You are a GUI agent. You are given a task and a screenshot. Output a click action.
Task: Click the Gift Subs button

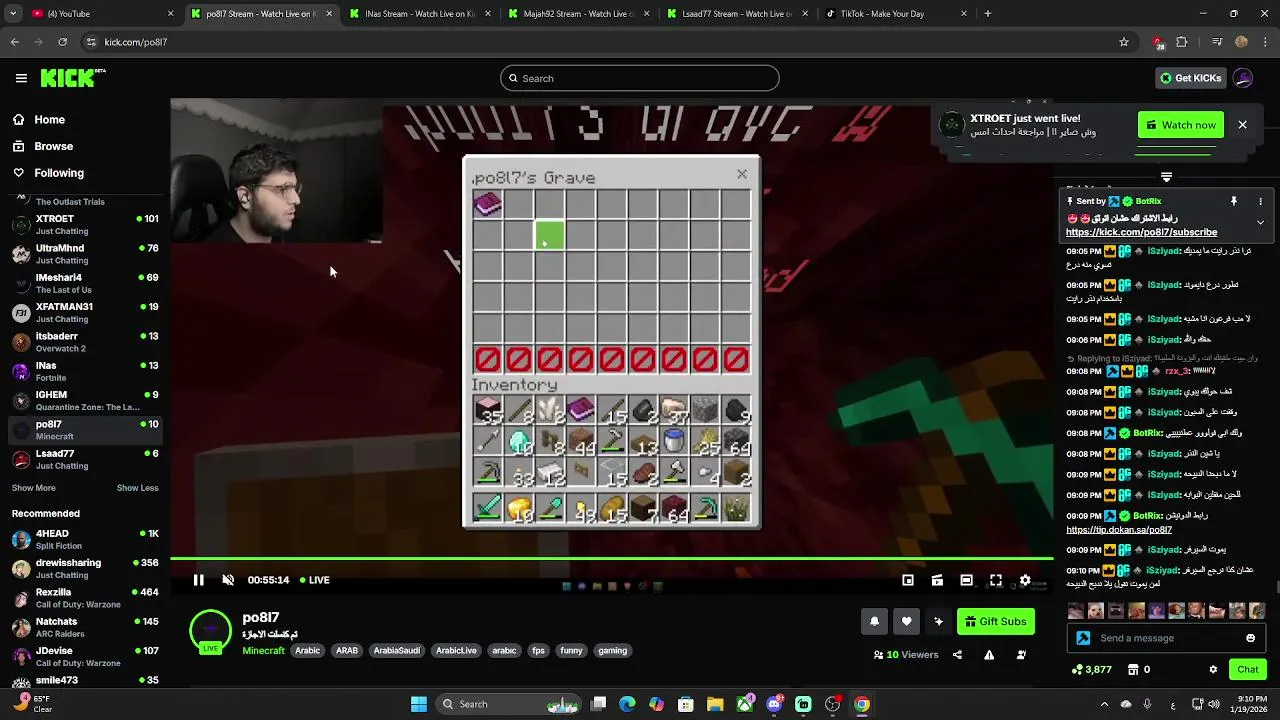(x=995, y=621)
